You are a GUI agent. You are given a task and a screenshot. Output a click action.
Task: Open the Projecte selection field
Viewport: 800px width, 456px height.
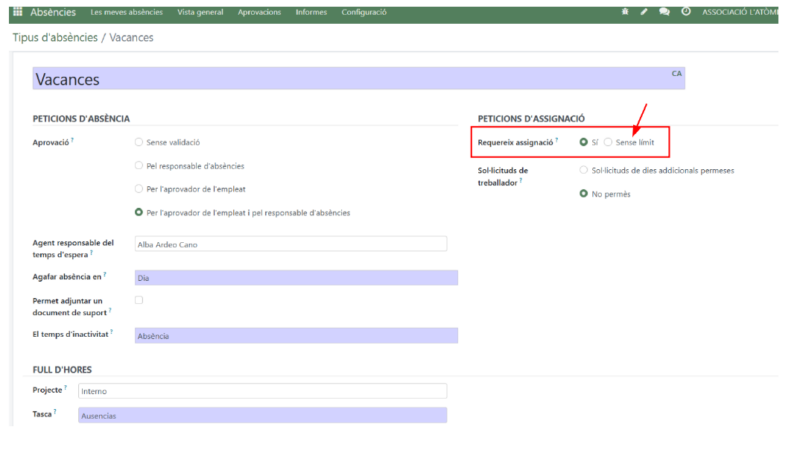[x=262, y=391]
